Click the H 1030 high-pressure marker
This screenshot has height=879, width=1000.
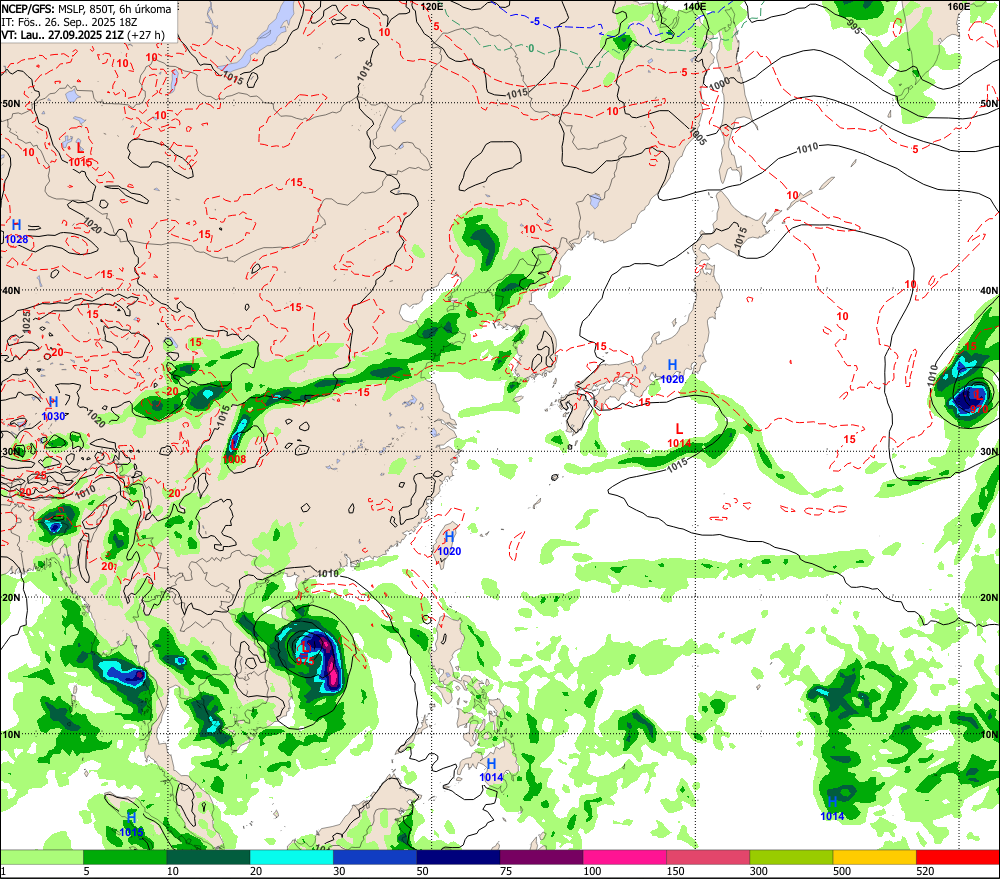[x=54, y=409]
